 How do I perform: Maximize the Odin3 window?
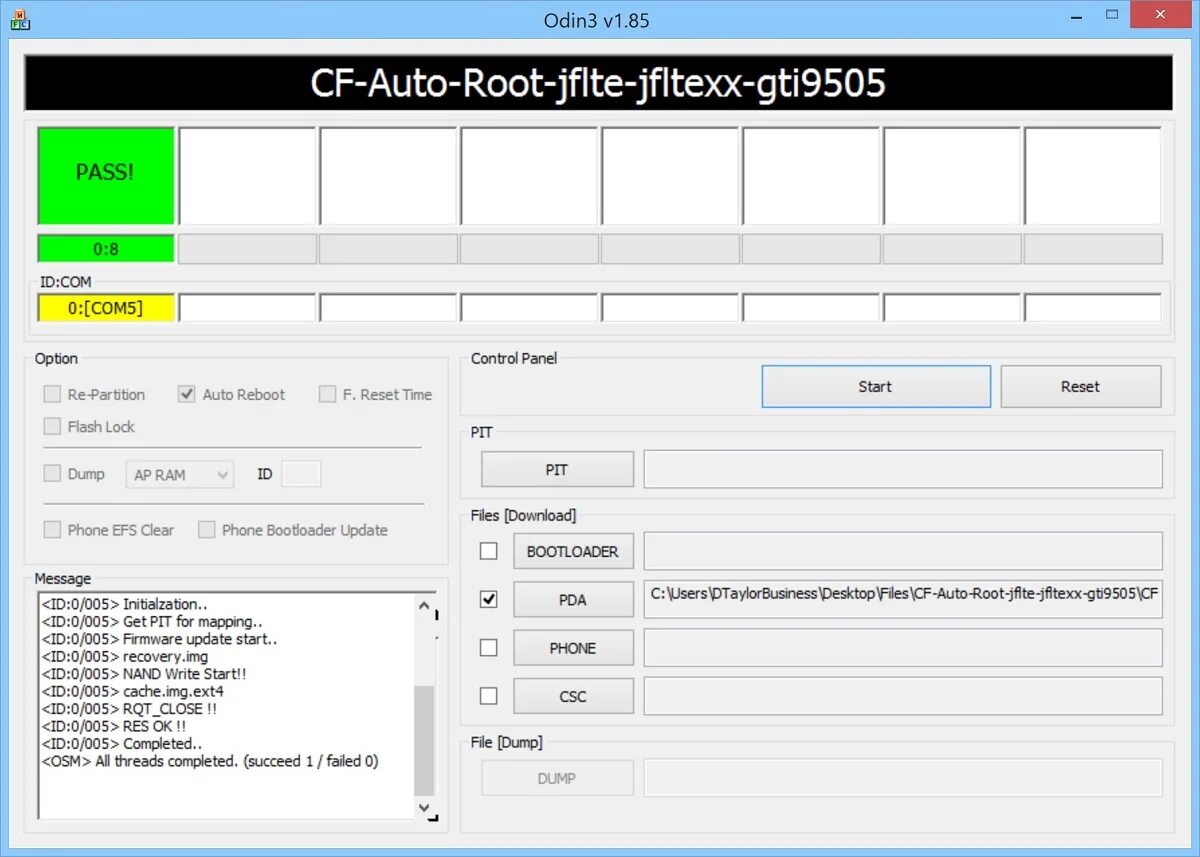1112,15
